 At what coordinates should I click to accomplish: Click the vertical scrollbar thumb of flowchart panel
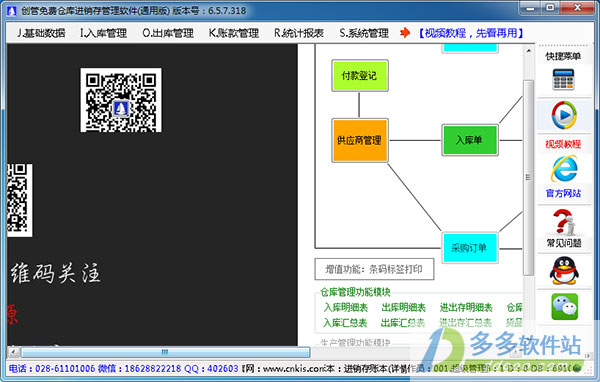(528, 177)
